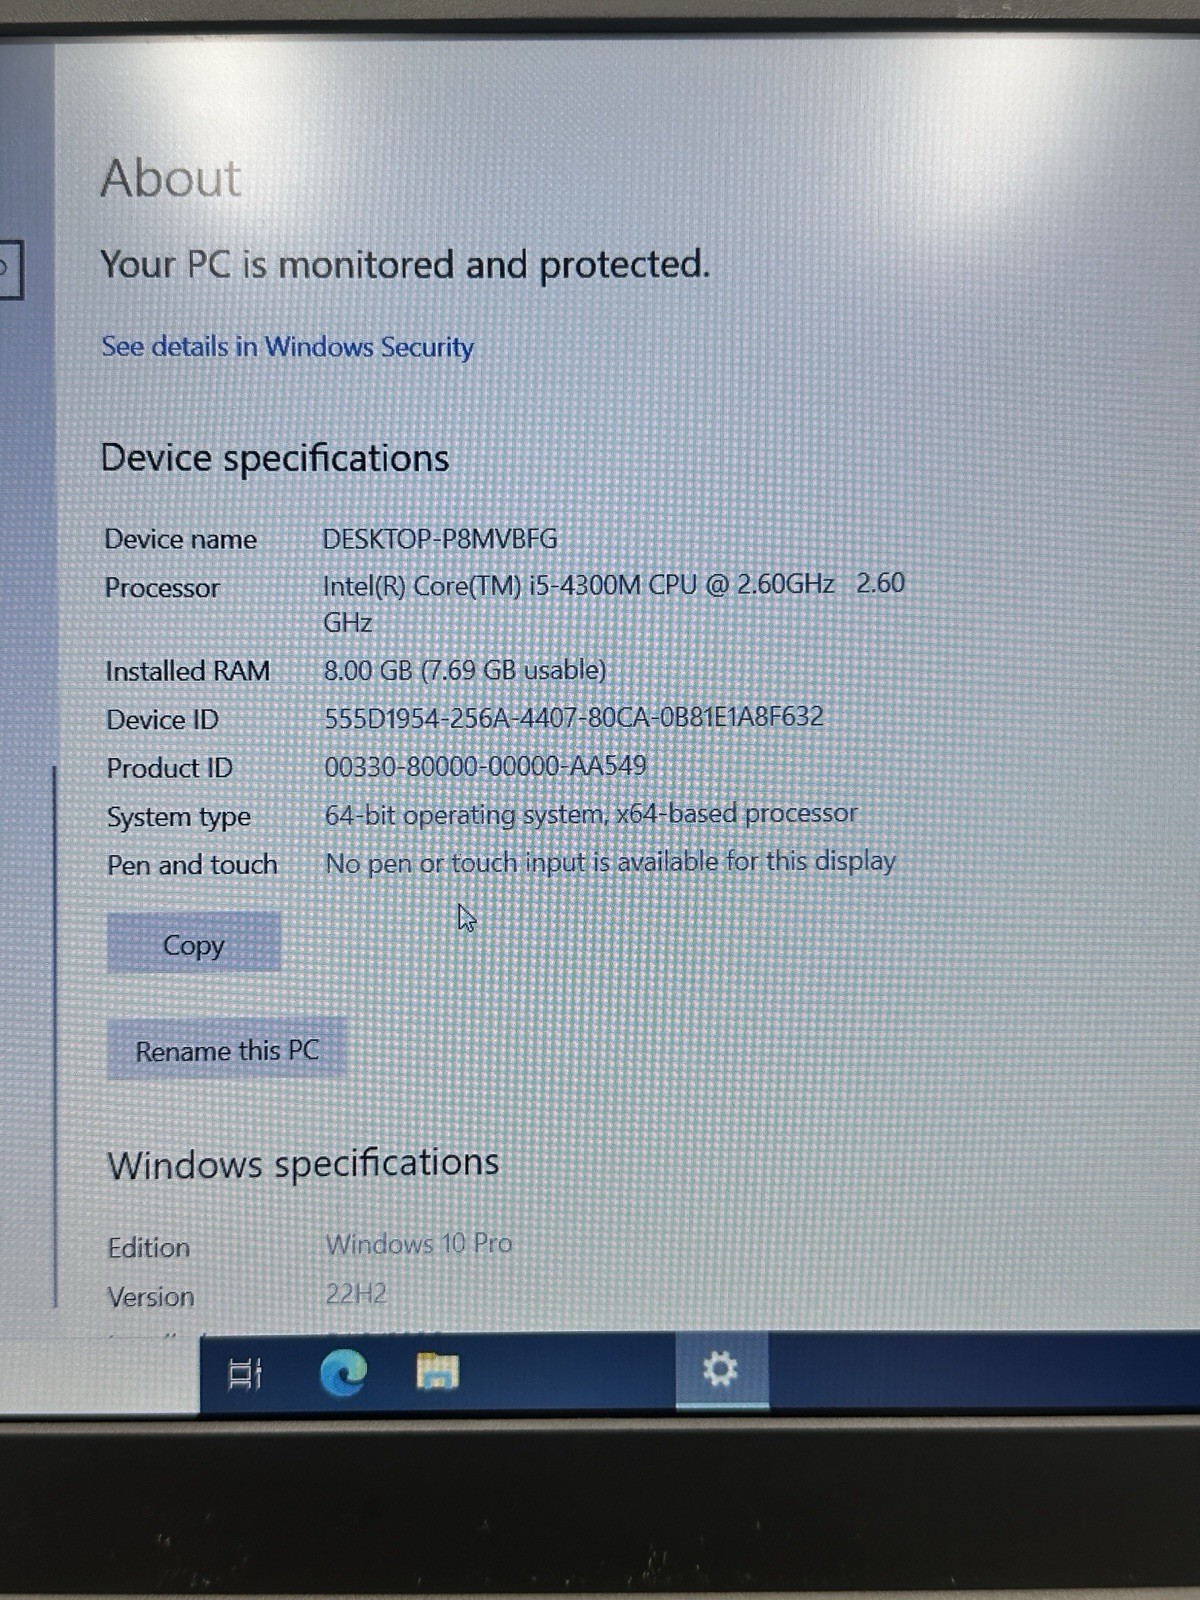This screenshot has width=1200, height=1600.
Task: Click the Edition label
Action: 149,1248
